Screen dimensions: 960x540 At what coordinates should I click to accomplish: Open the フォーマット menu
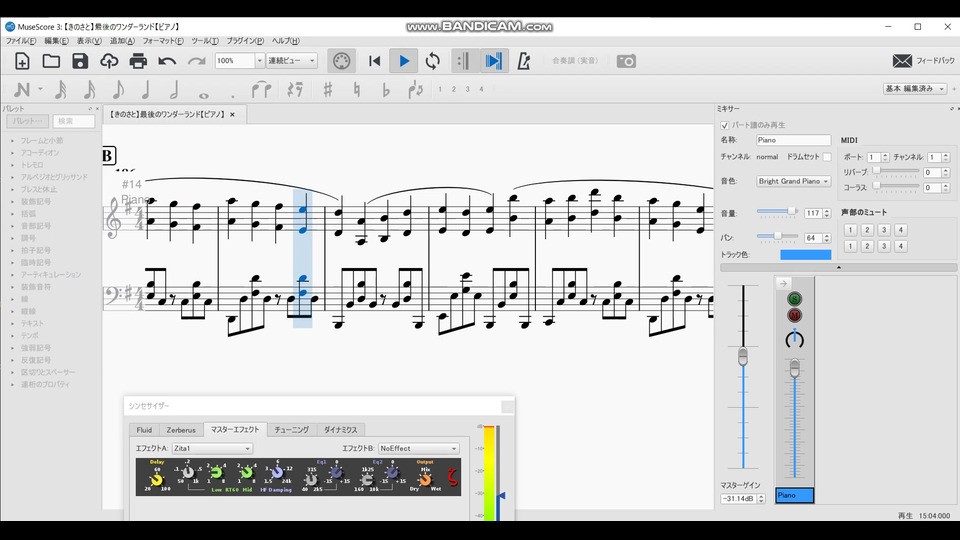point(163,41)
